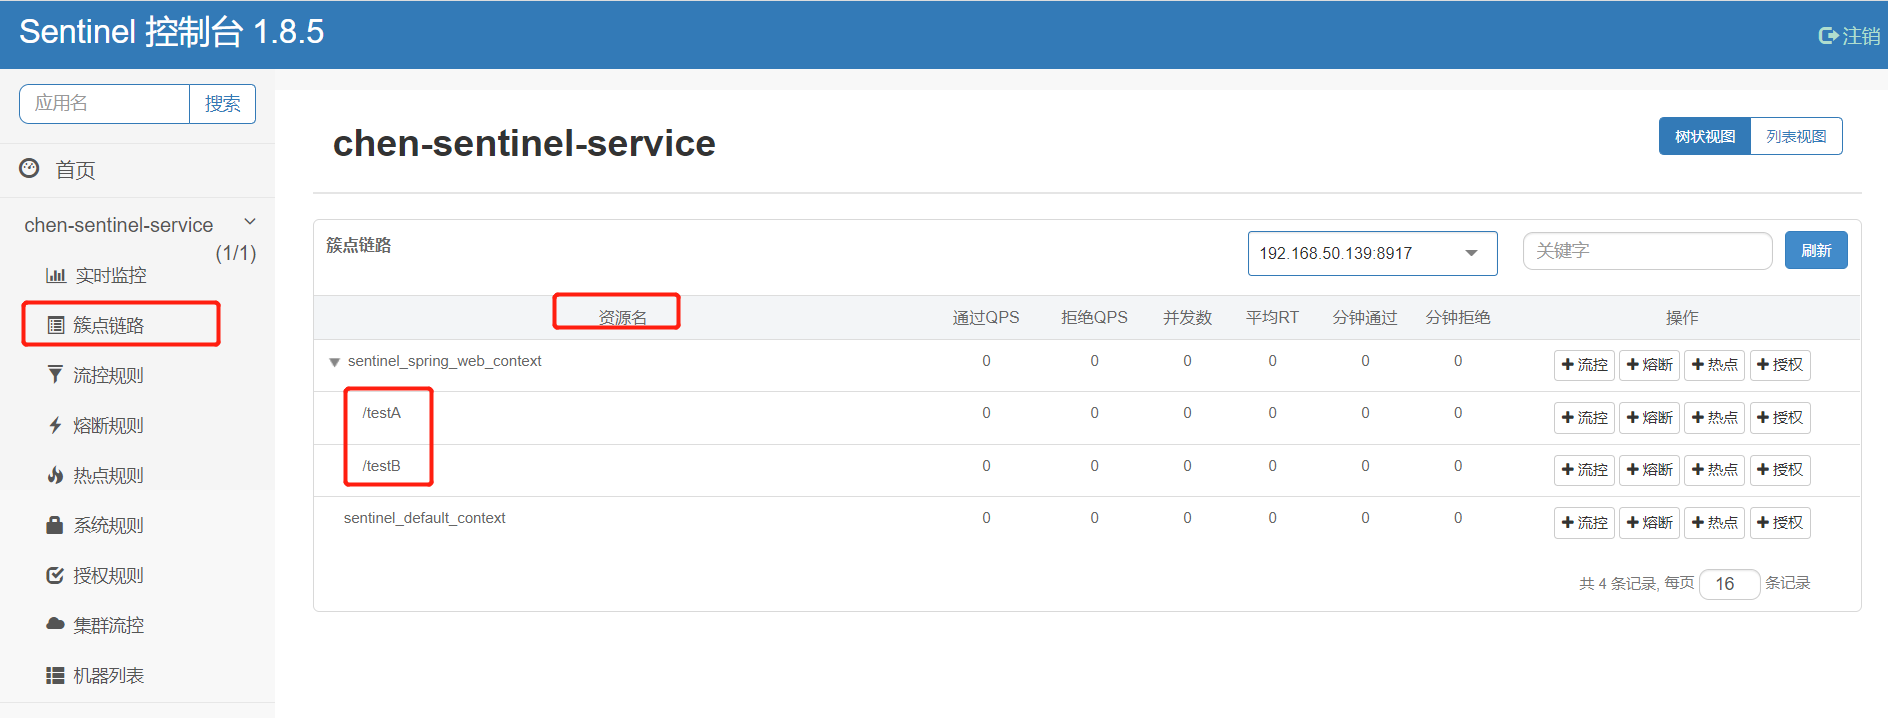1888x718 pixels.
Task: Add 流控 rule for sentinel_default_context
Action: coord(1584,523)
